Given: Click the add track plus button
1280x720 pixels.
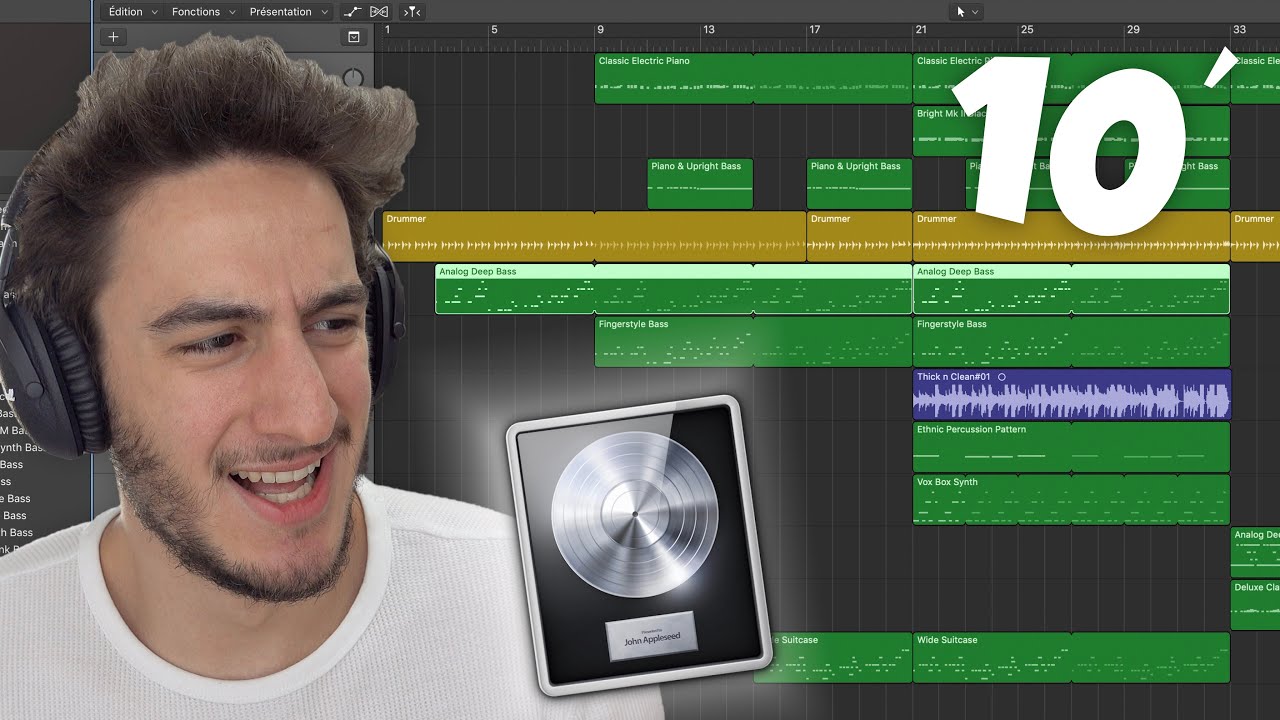Looking at the screenshot, I should (113, 37).
